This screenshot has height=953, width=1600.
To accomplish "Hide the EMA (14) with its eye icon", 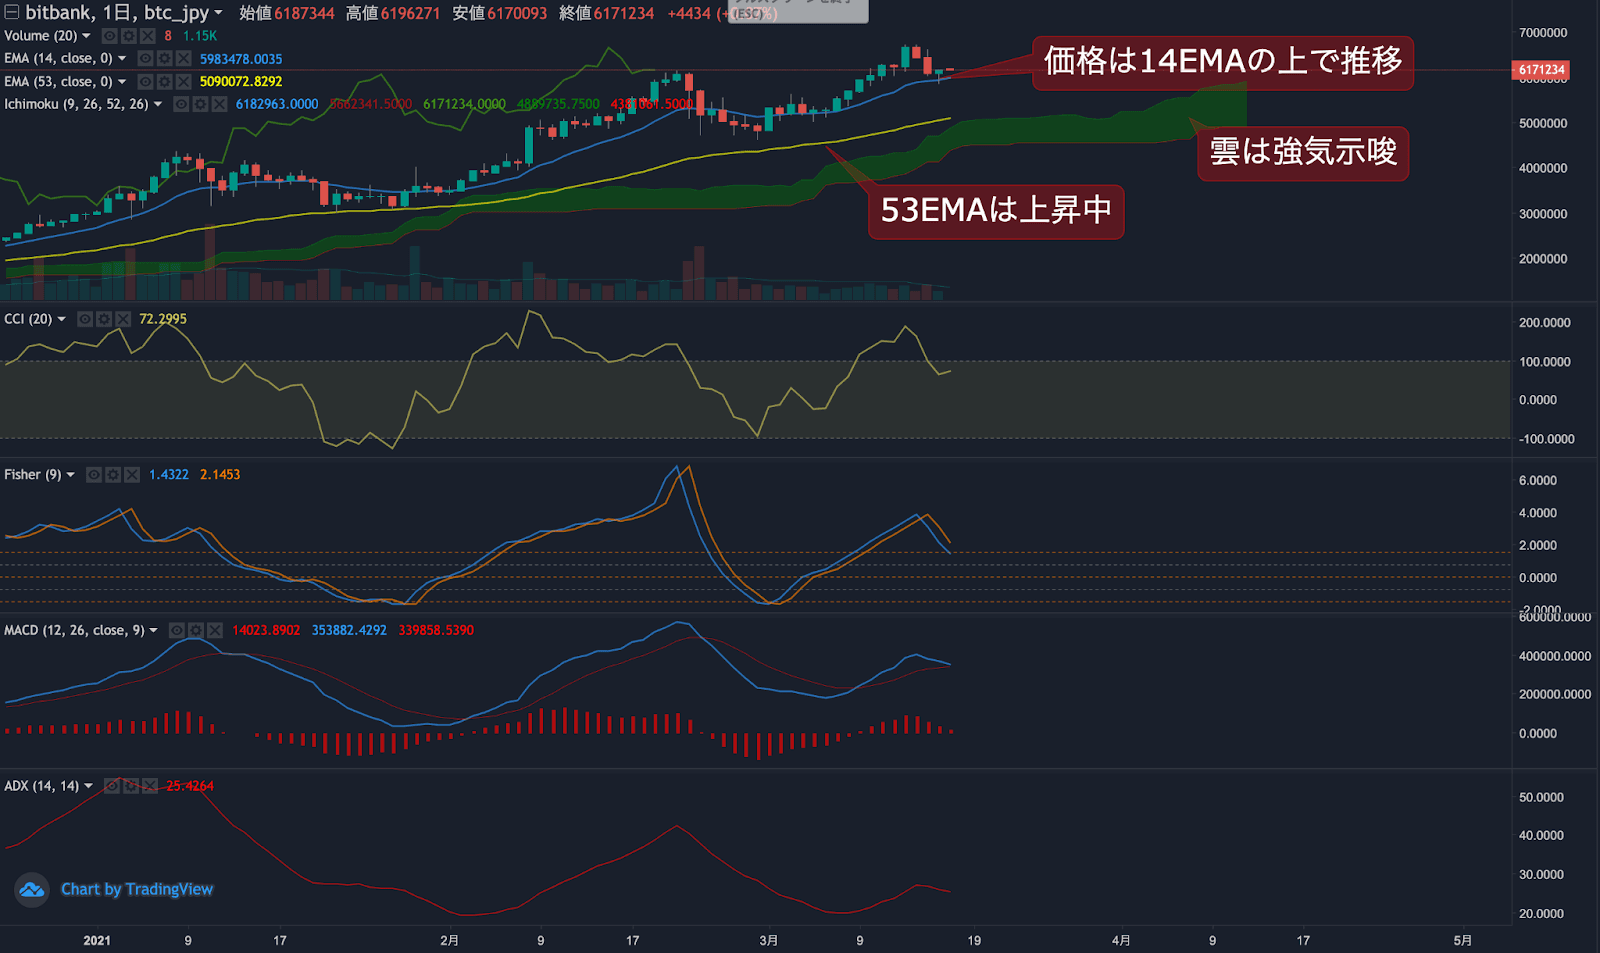I will coord(146,58).
